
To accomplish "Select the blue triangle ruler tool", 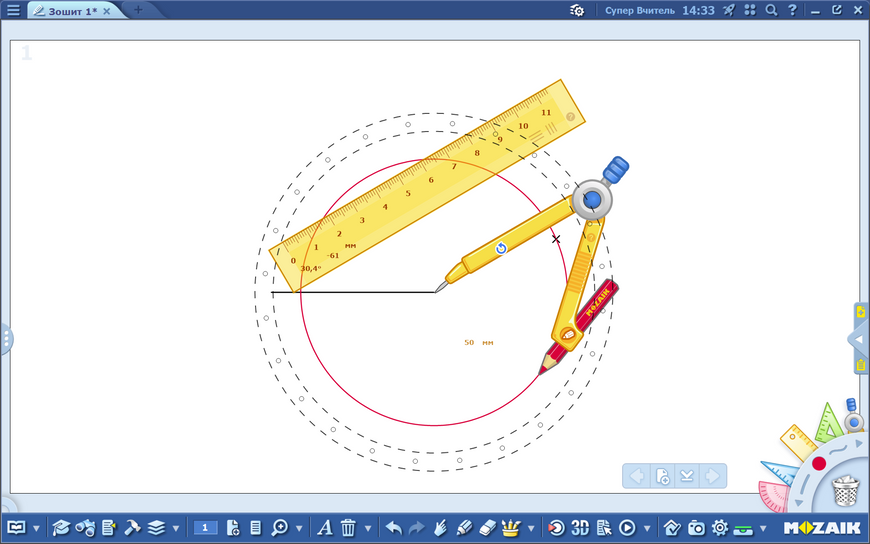I will (x=779, y=472).
